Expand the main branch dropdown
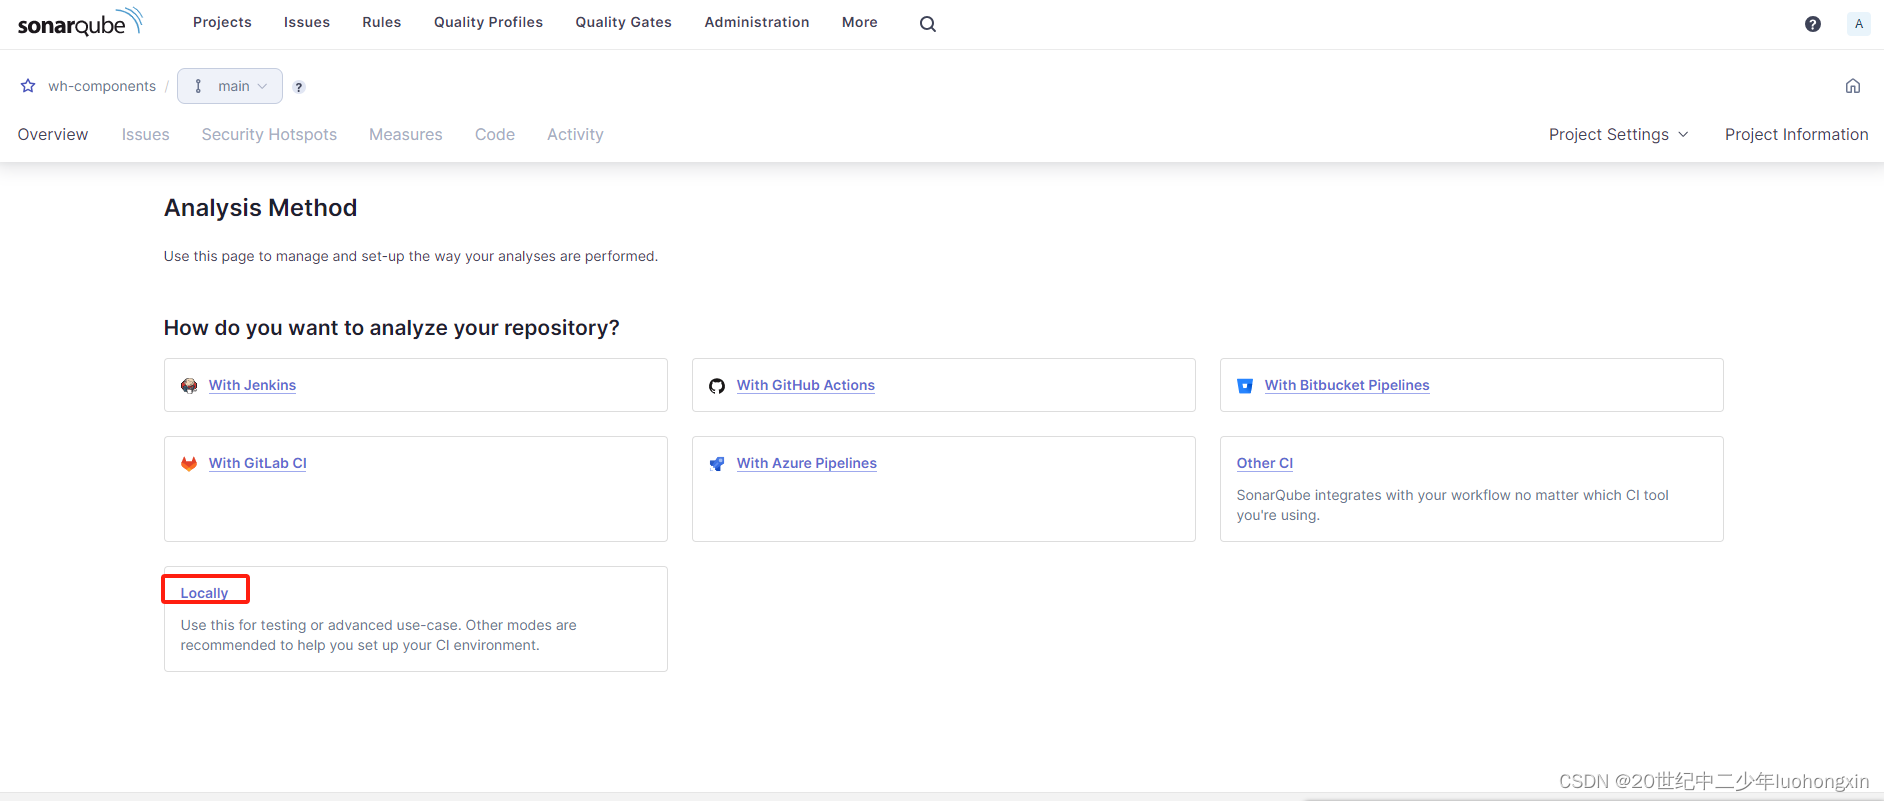1884x801 pixels. click(x=230, y=86)
